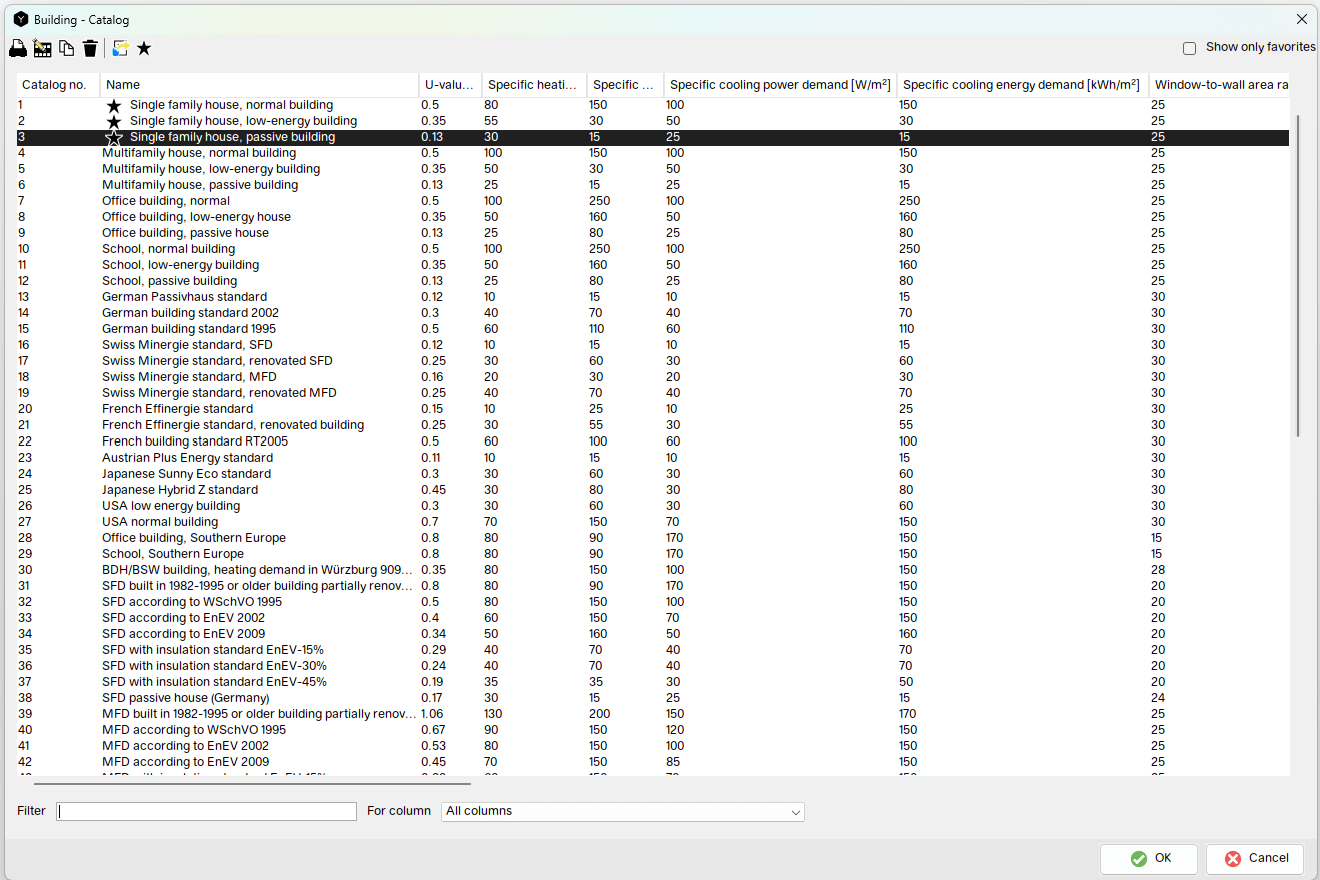Dismiss the dialog with Cancel
The height and width of the screenshot is (880, 1320).
point(1254,858)
